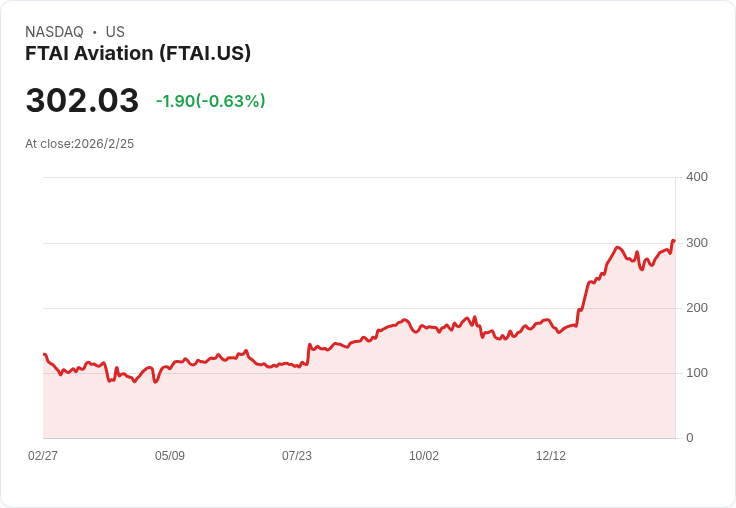Click the US market label
Image resolution: width=736 pixels, height=508 pixels.
[x=115, y=32]
